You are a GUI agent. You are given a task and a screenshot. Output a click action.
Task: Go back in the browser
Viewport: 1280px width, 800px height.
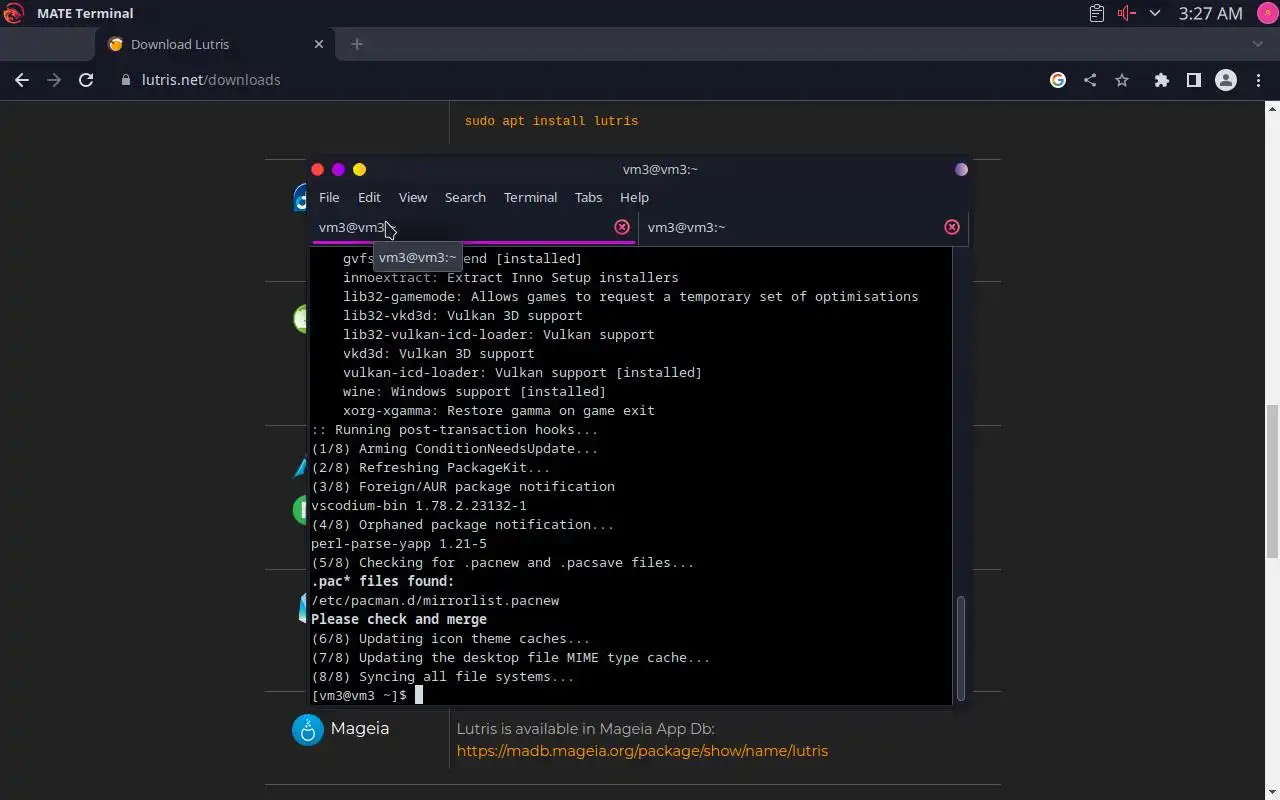(x=22, y=80)
